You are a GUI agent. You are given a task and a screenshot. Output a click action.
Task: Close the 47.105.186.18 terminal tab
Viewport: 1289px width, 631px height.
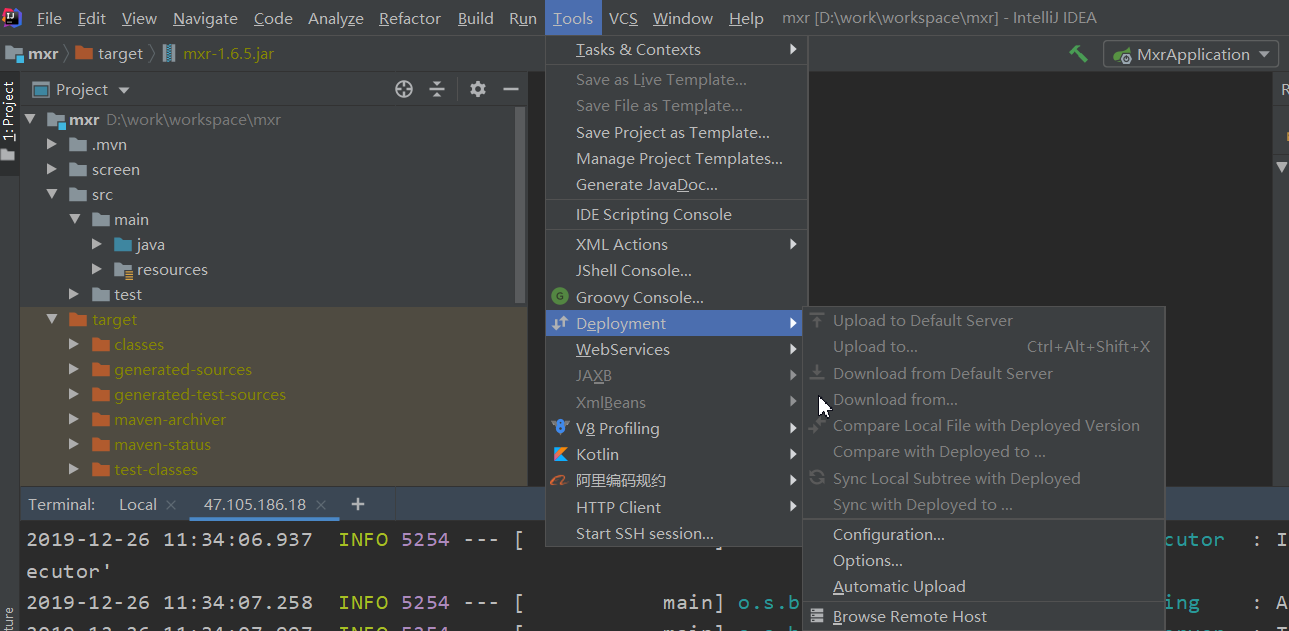(x=321, y=505)
